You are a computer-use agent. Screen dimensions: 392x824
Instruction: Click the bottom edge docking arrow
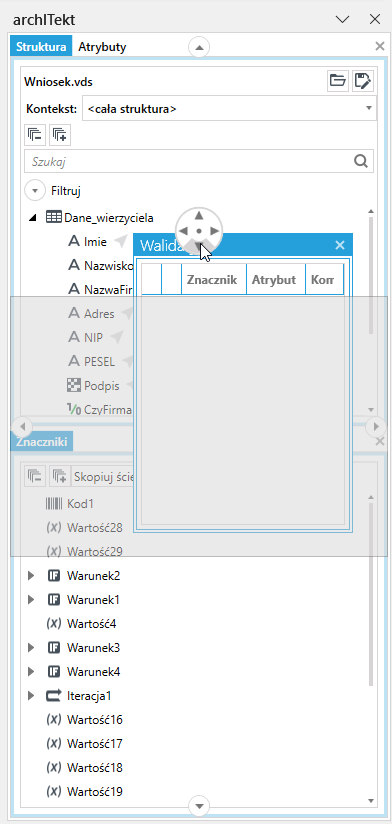tap(199, 805)
